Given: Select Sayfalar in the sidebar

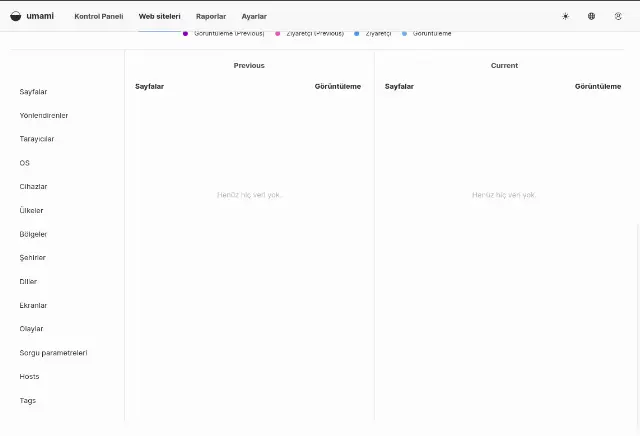Looking at the screenshot, I should (x=33, y=92).
